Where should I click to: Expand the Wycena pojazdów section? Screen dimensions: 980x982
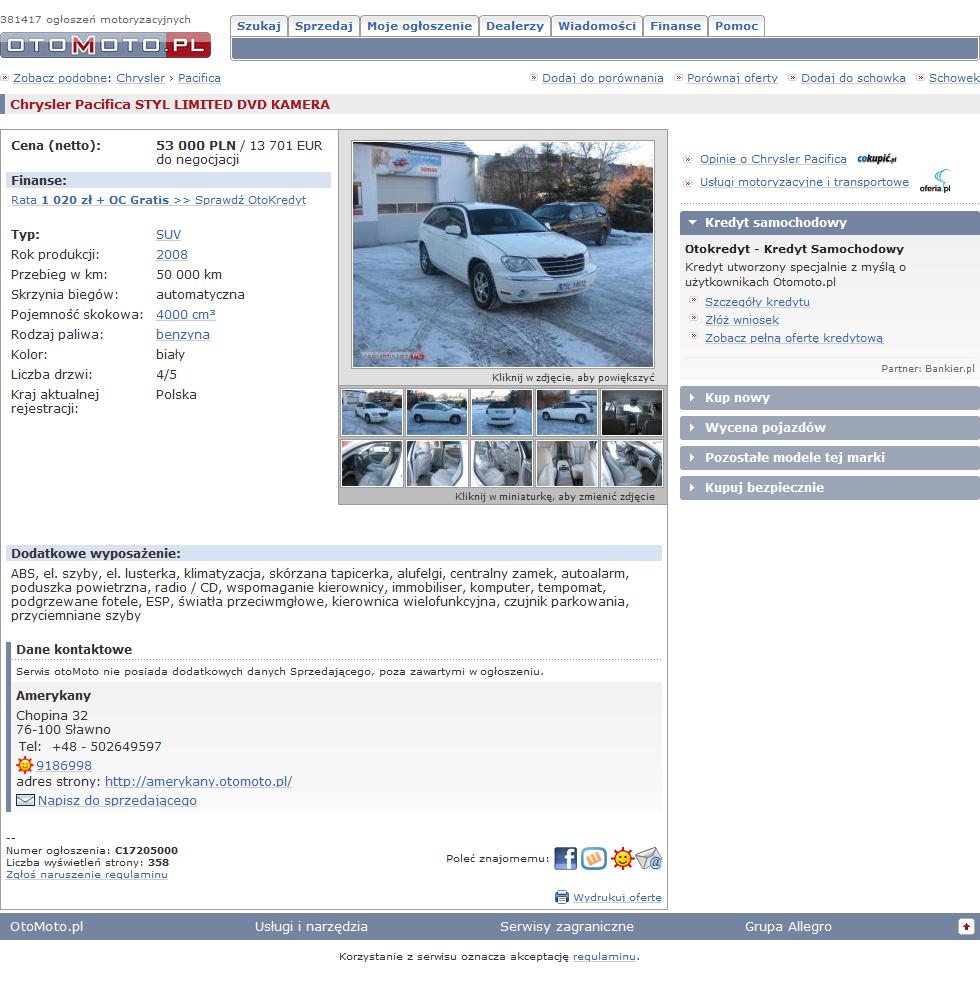[x=830, y=428]
